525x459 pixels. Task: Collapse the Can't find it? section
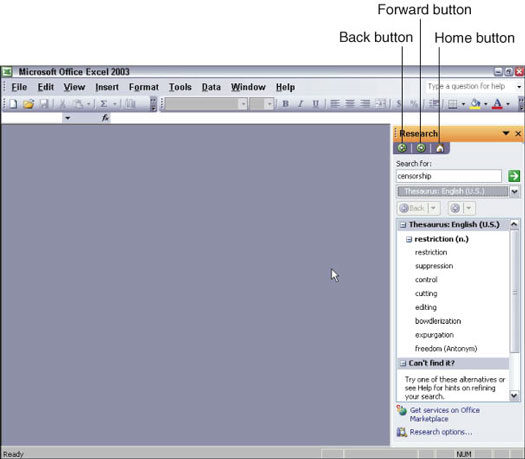[403, 363]
